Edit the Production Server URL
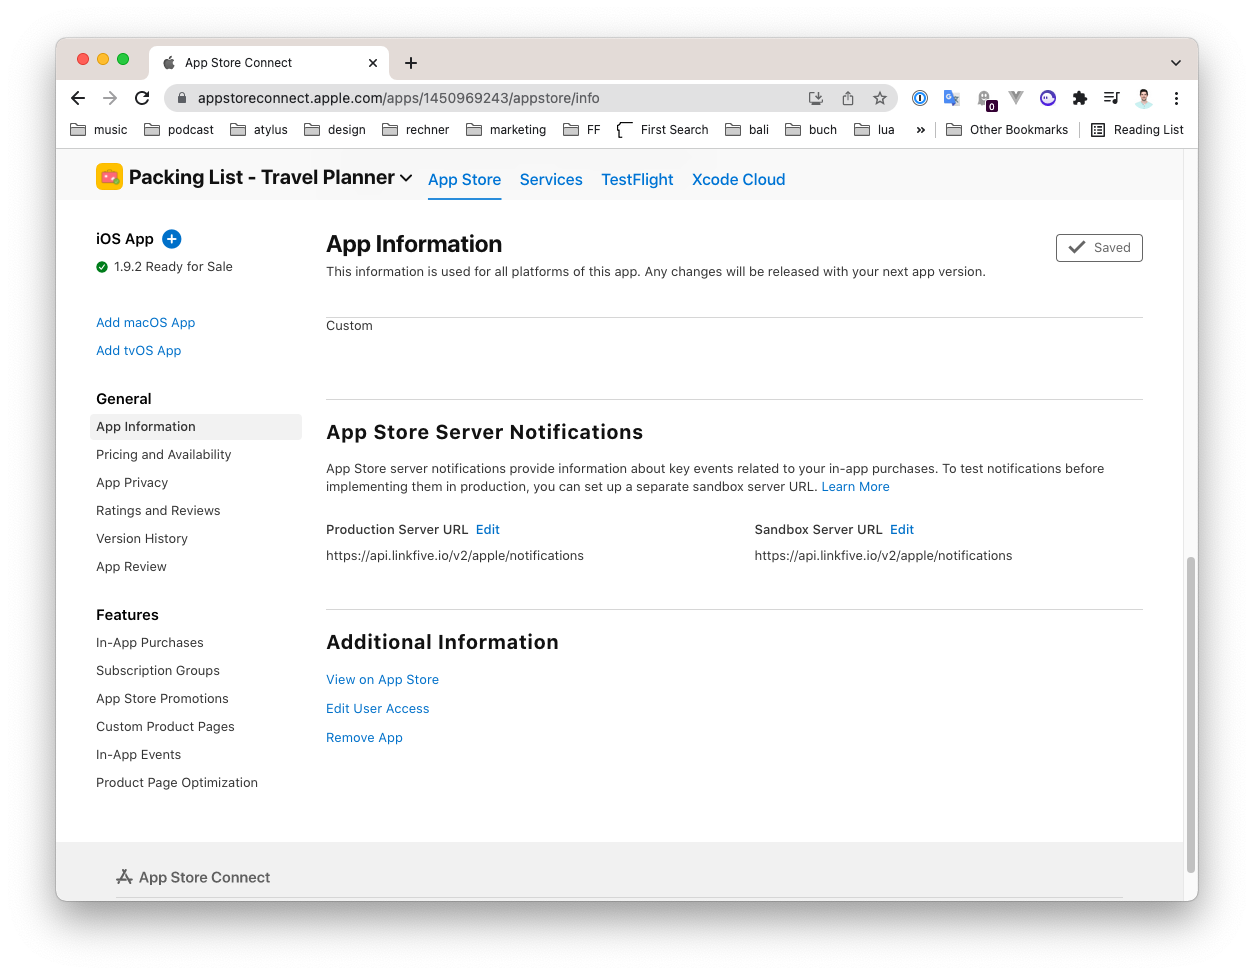 (488, 530)
